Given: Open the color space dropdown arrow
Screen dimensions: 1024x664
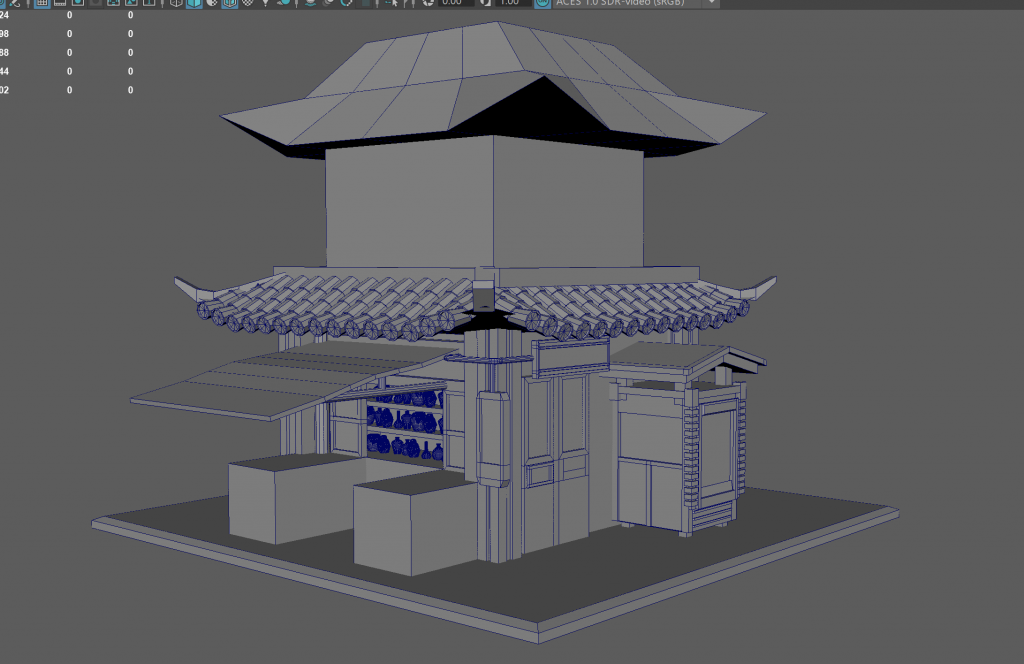Looking at the screenshot, I should pos(711,3).
